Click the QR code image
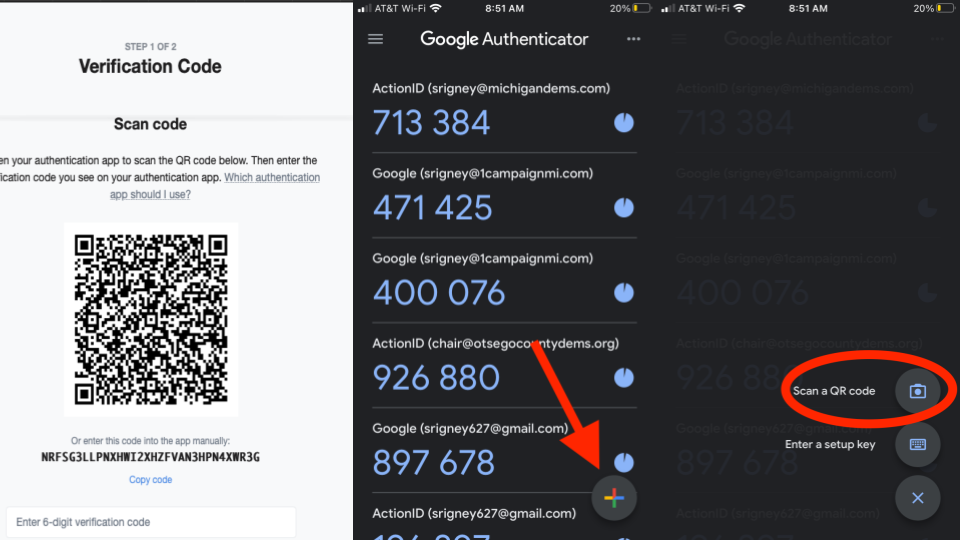The image size is (960, 540). (x=151, y=320)
